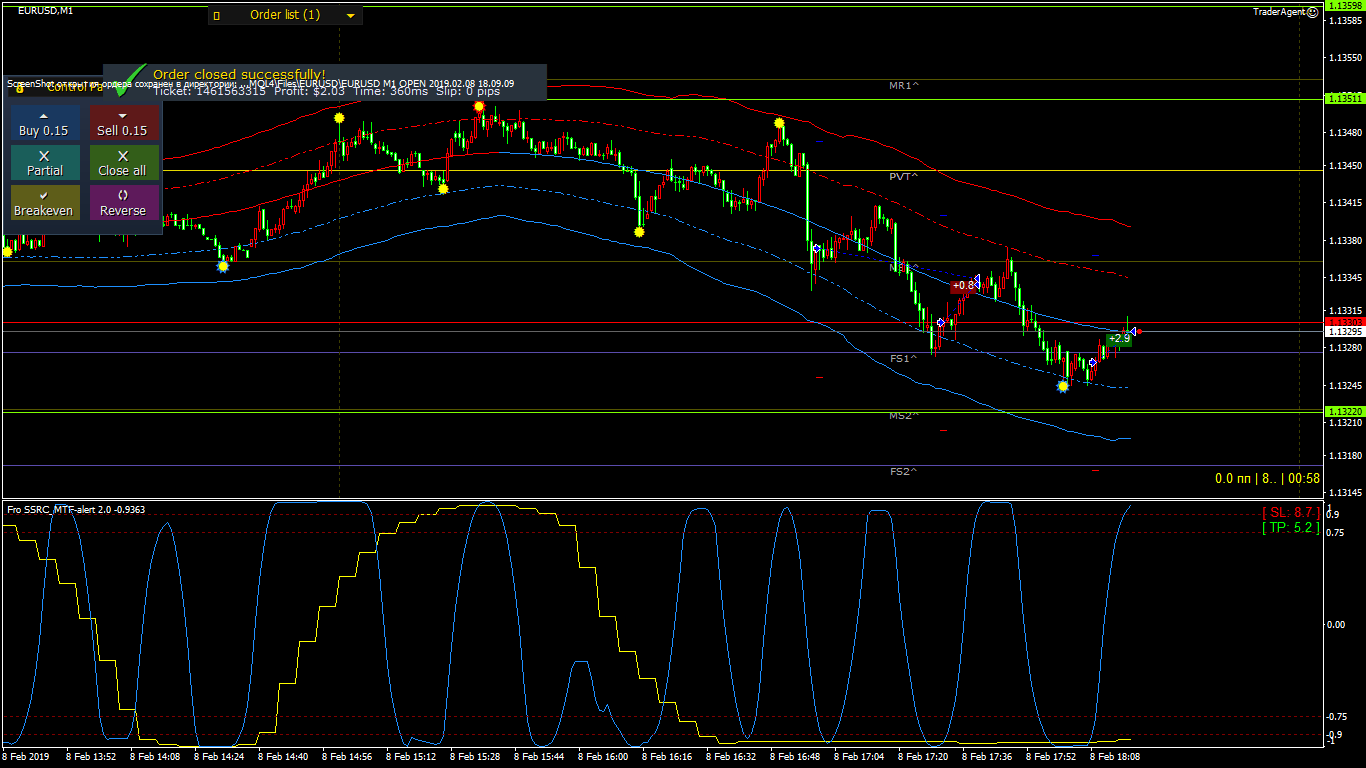
Task: Click the Buy 0.15 button
Action: click(45, 123)
